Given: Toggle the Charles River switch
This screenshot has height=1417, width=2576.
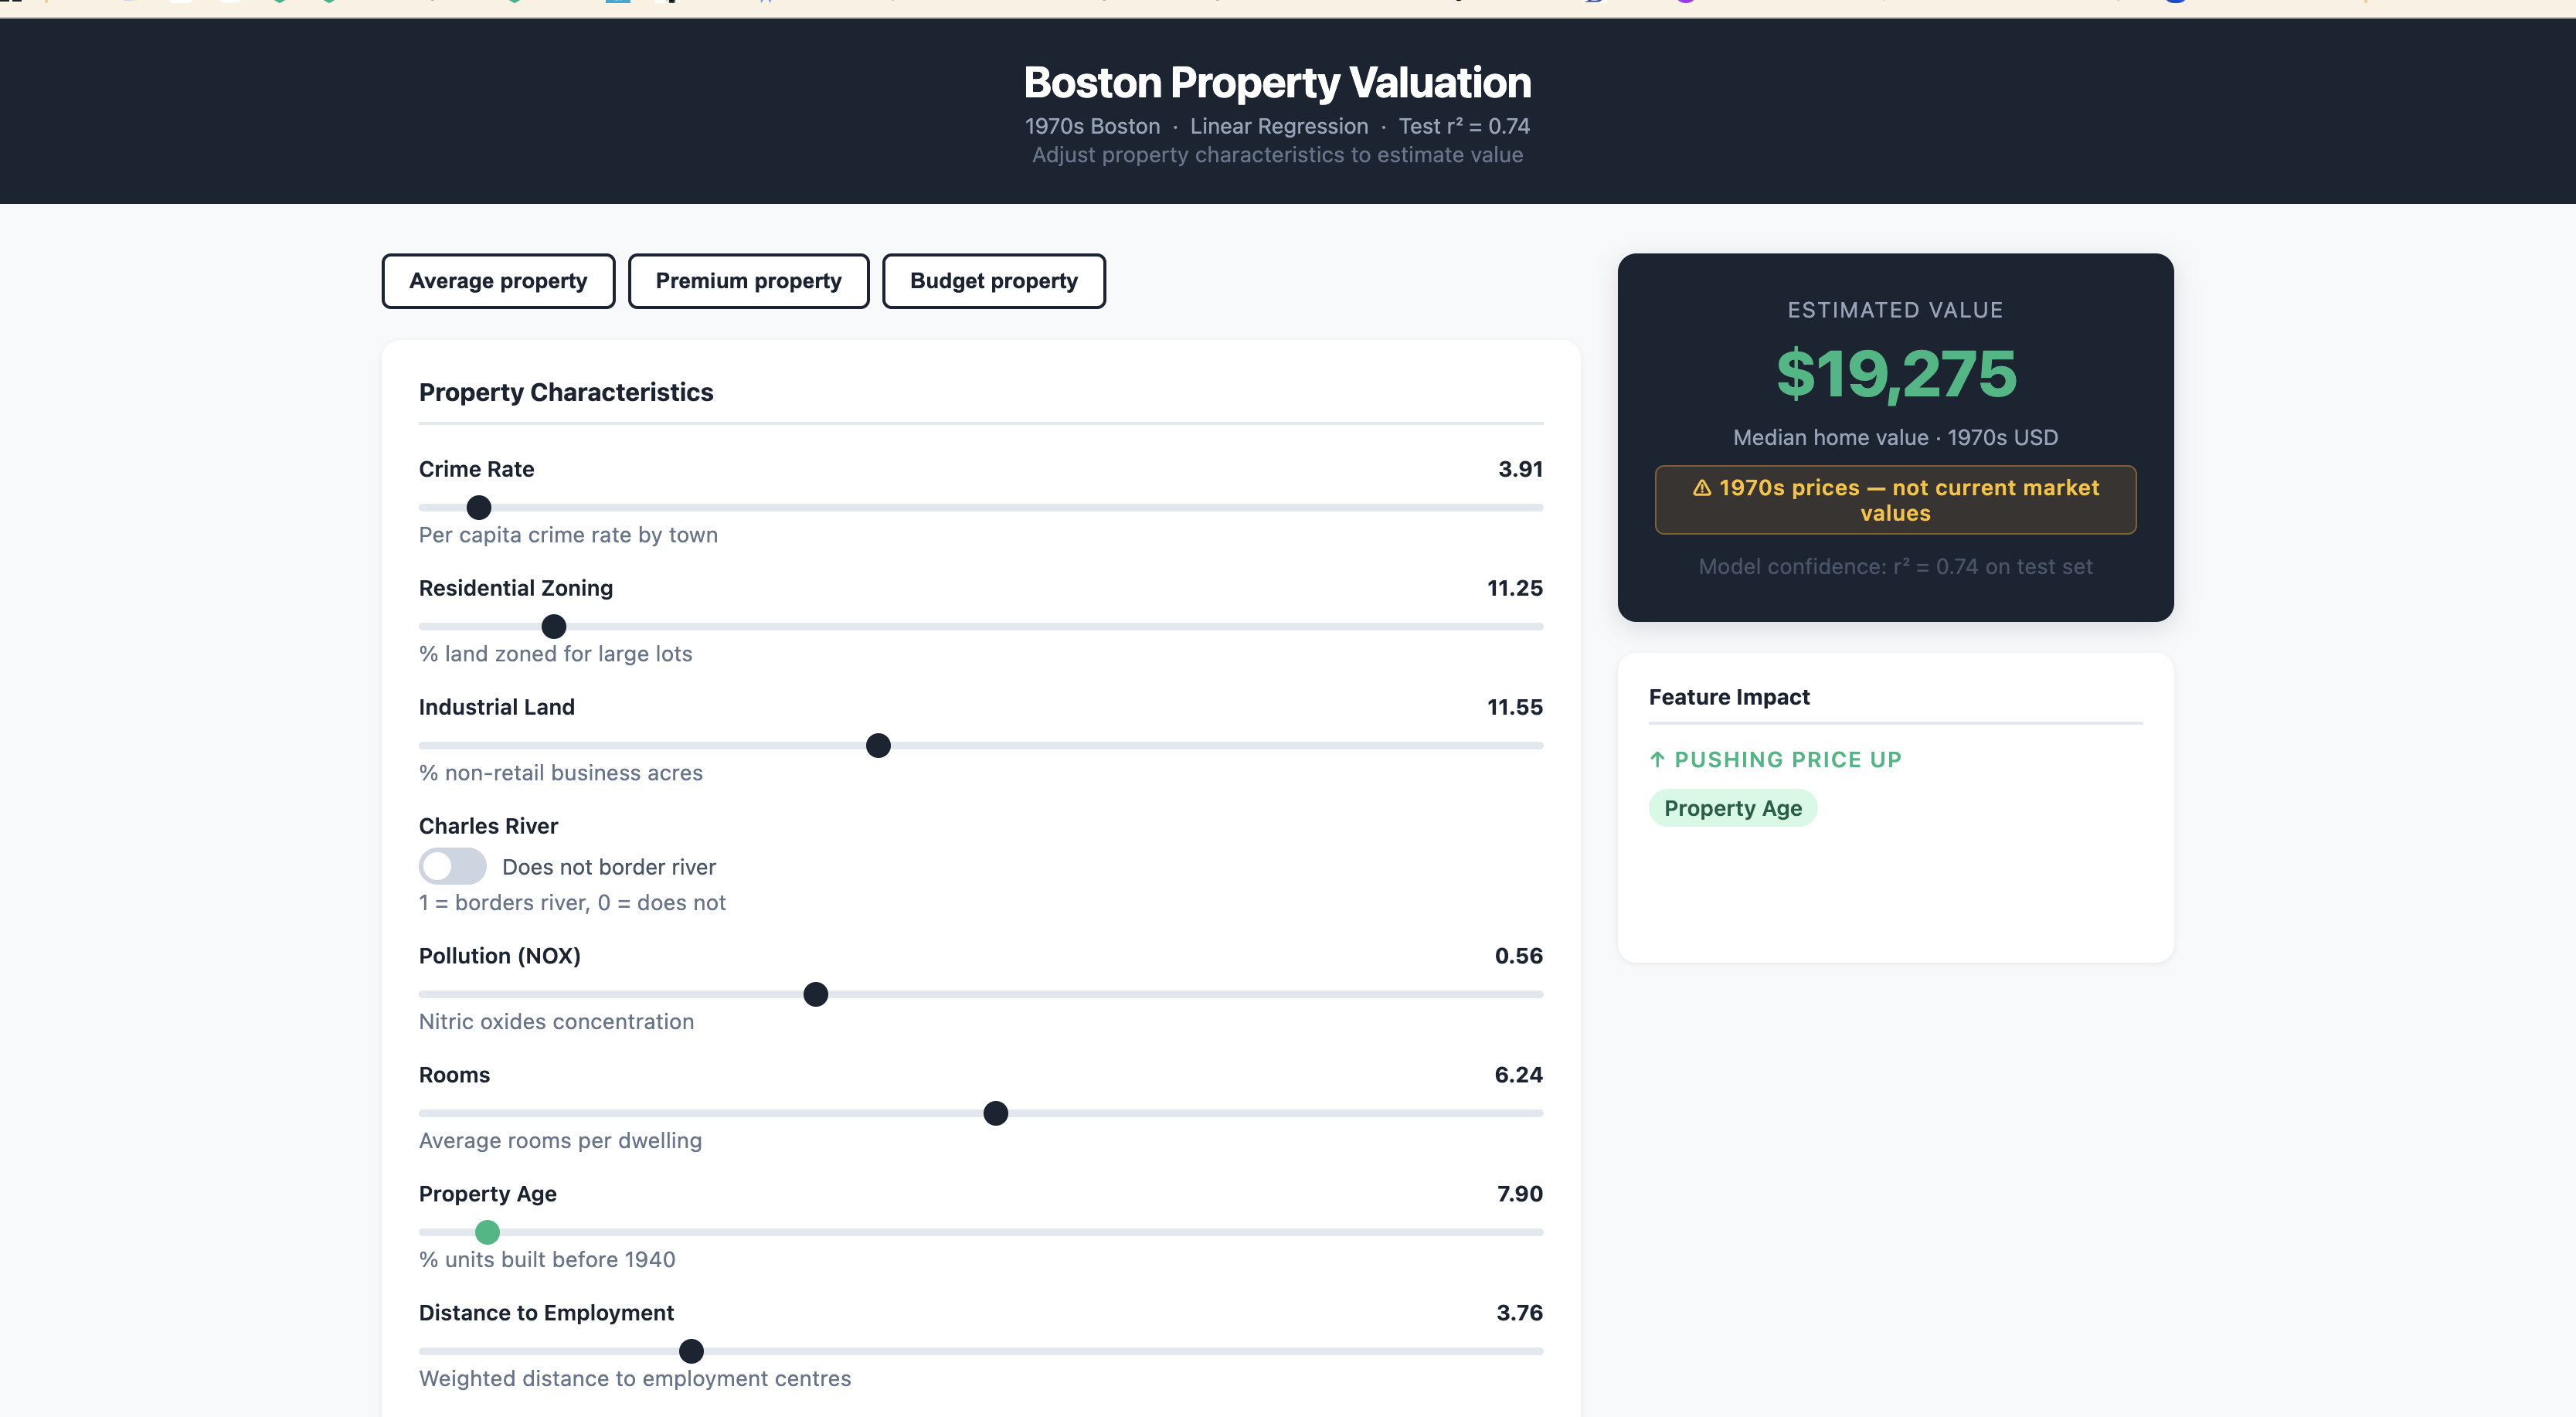Looking at the screenshot, I should coord(452,866).
